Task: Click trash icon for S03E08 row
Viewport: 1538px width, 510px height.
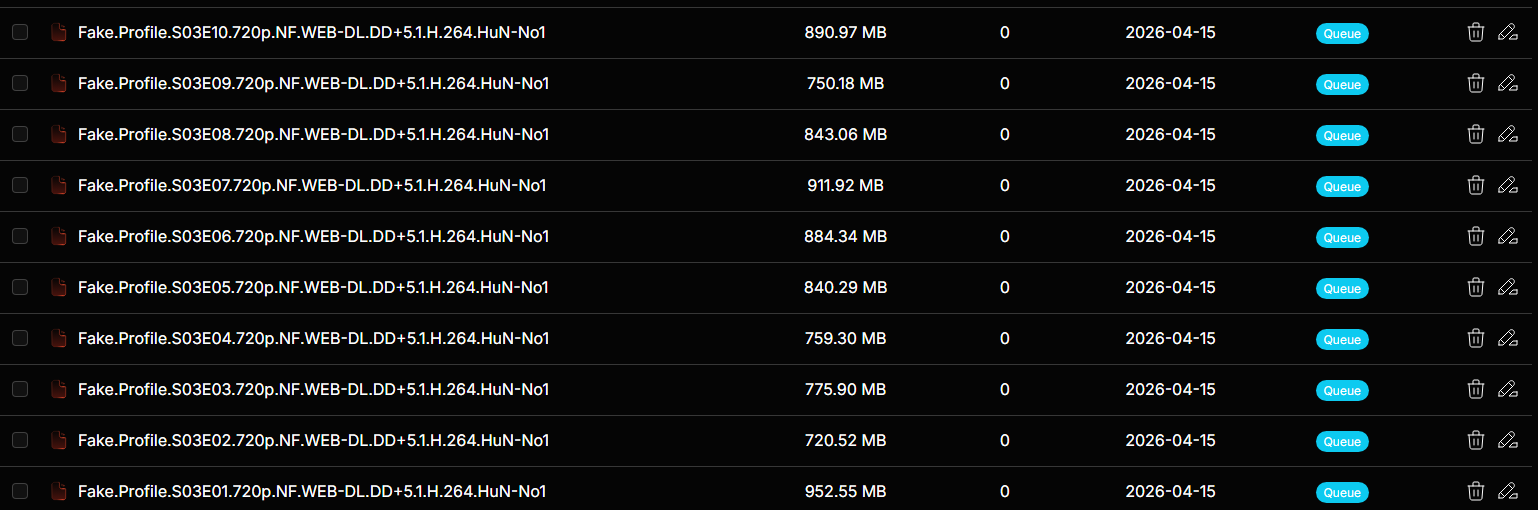Action: (x=1475, y=134)
